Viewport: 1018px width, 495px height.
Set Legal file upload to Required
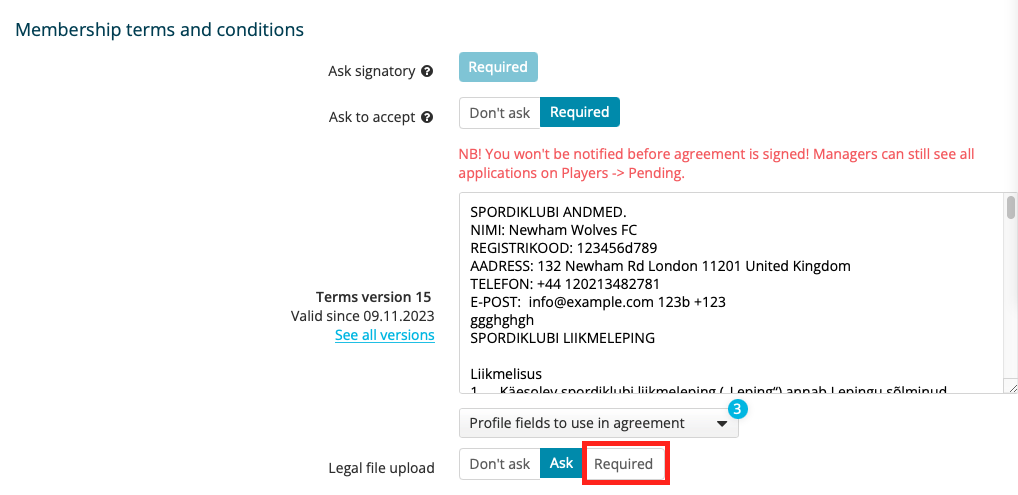tap(623, 464)
